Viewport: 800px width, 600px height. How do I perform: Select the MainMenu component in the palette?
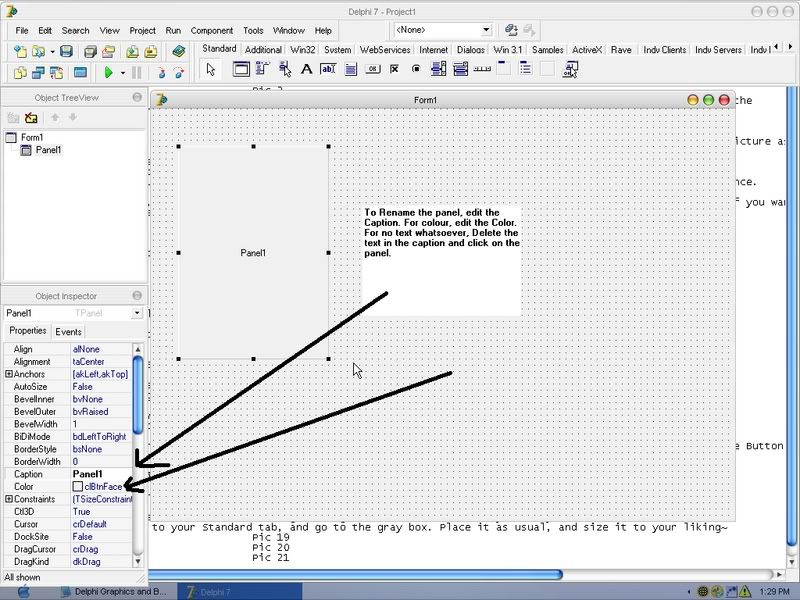point(263,69)
